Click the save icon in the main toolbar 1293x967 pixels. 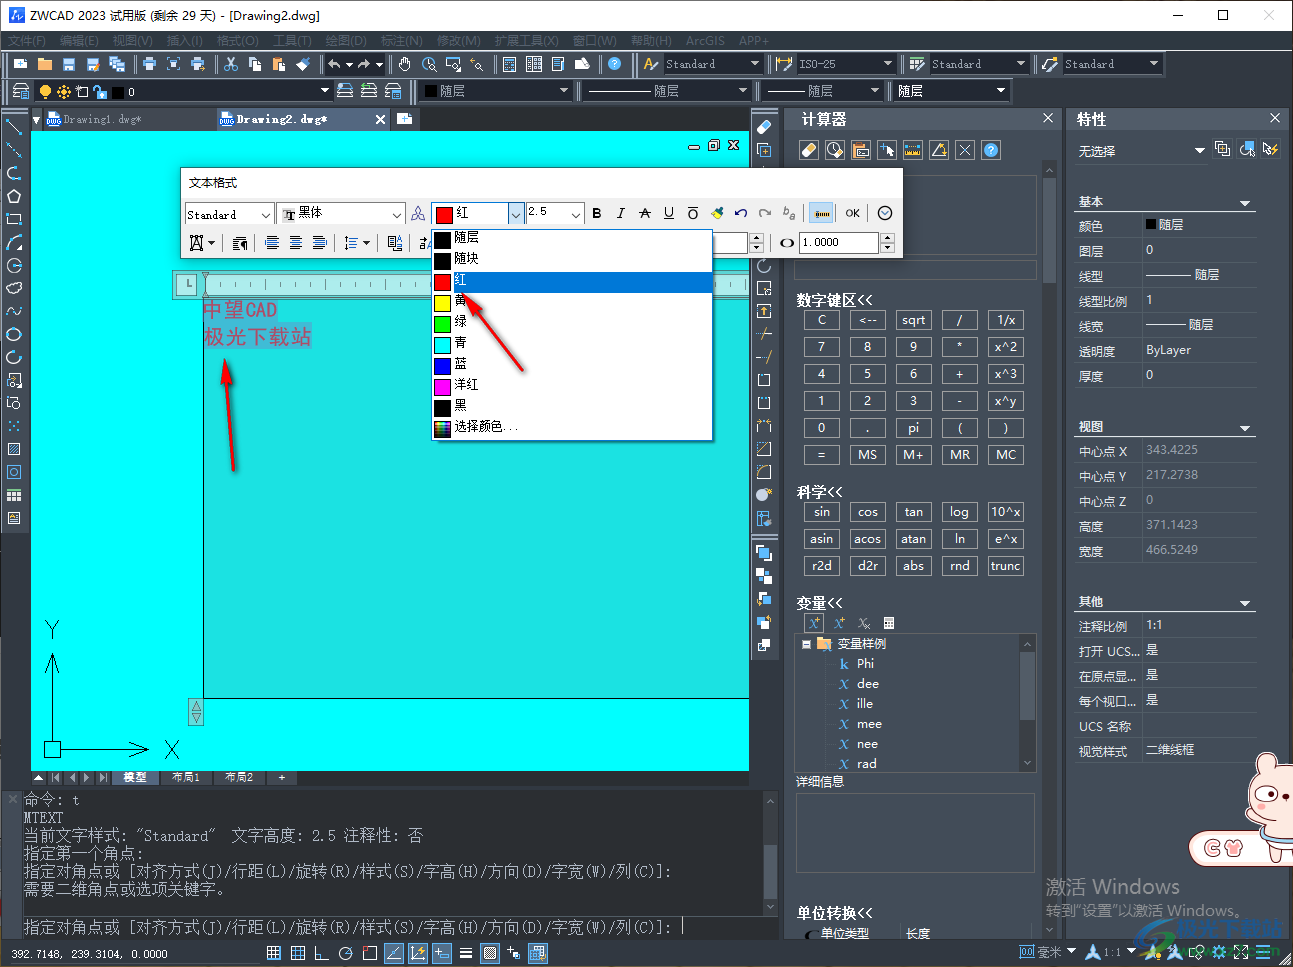click(69, 64)
